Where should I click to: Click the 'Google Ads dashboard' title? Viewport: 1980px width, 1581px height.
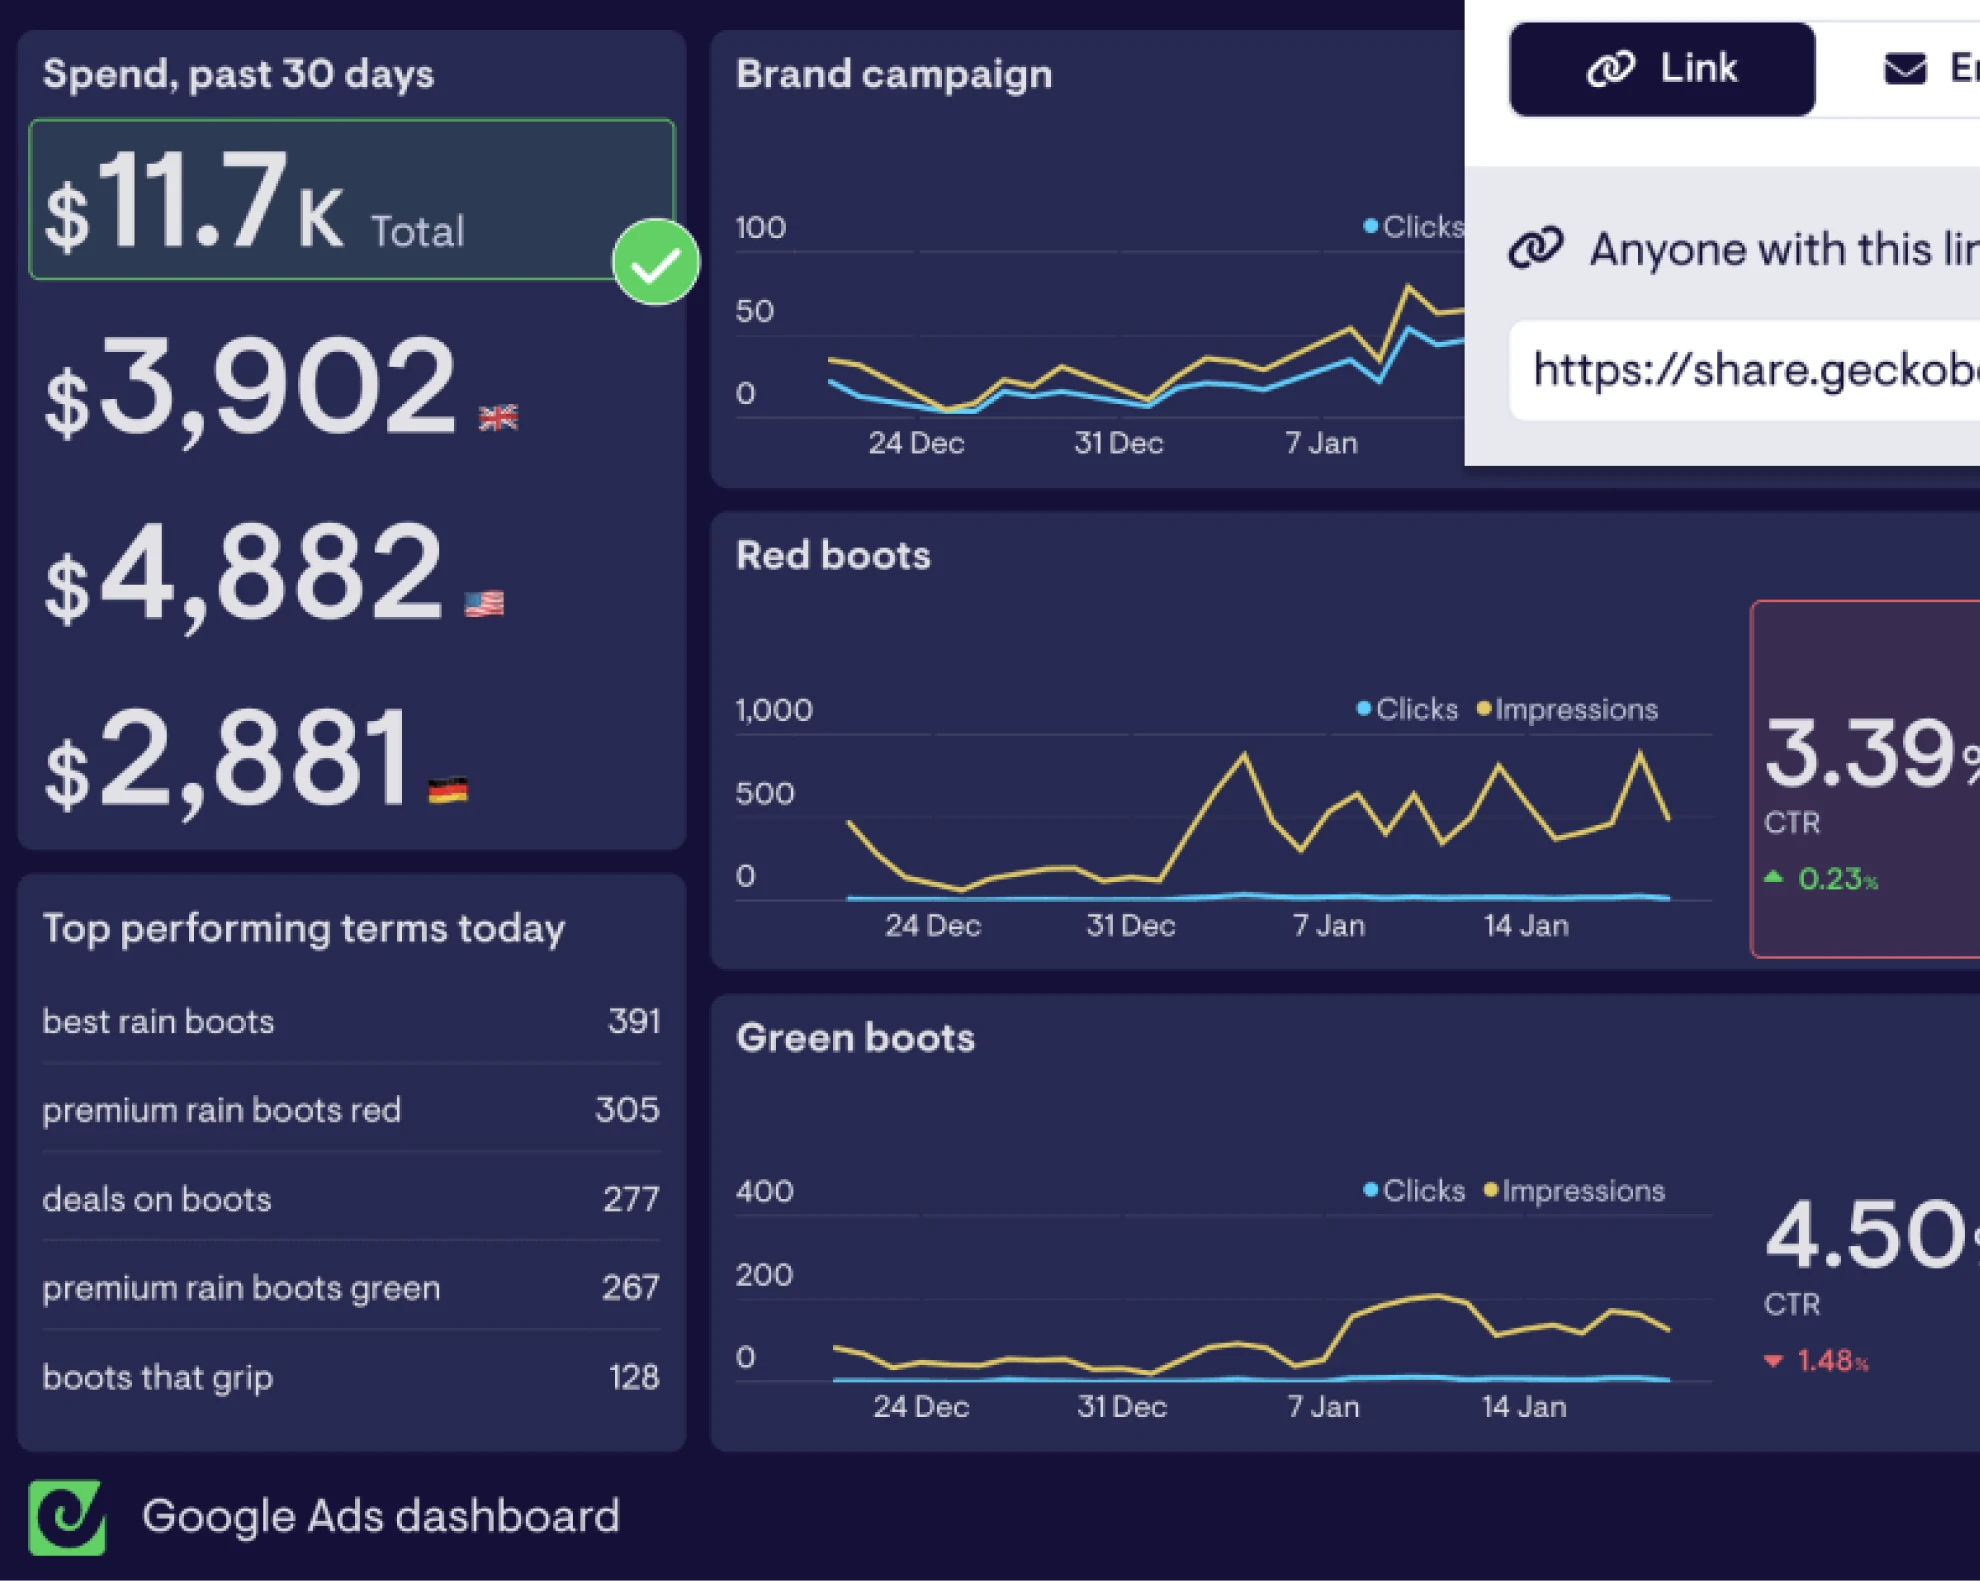point(380,1516)
